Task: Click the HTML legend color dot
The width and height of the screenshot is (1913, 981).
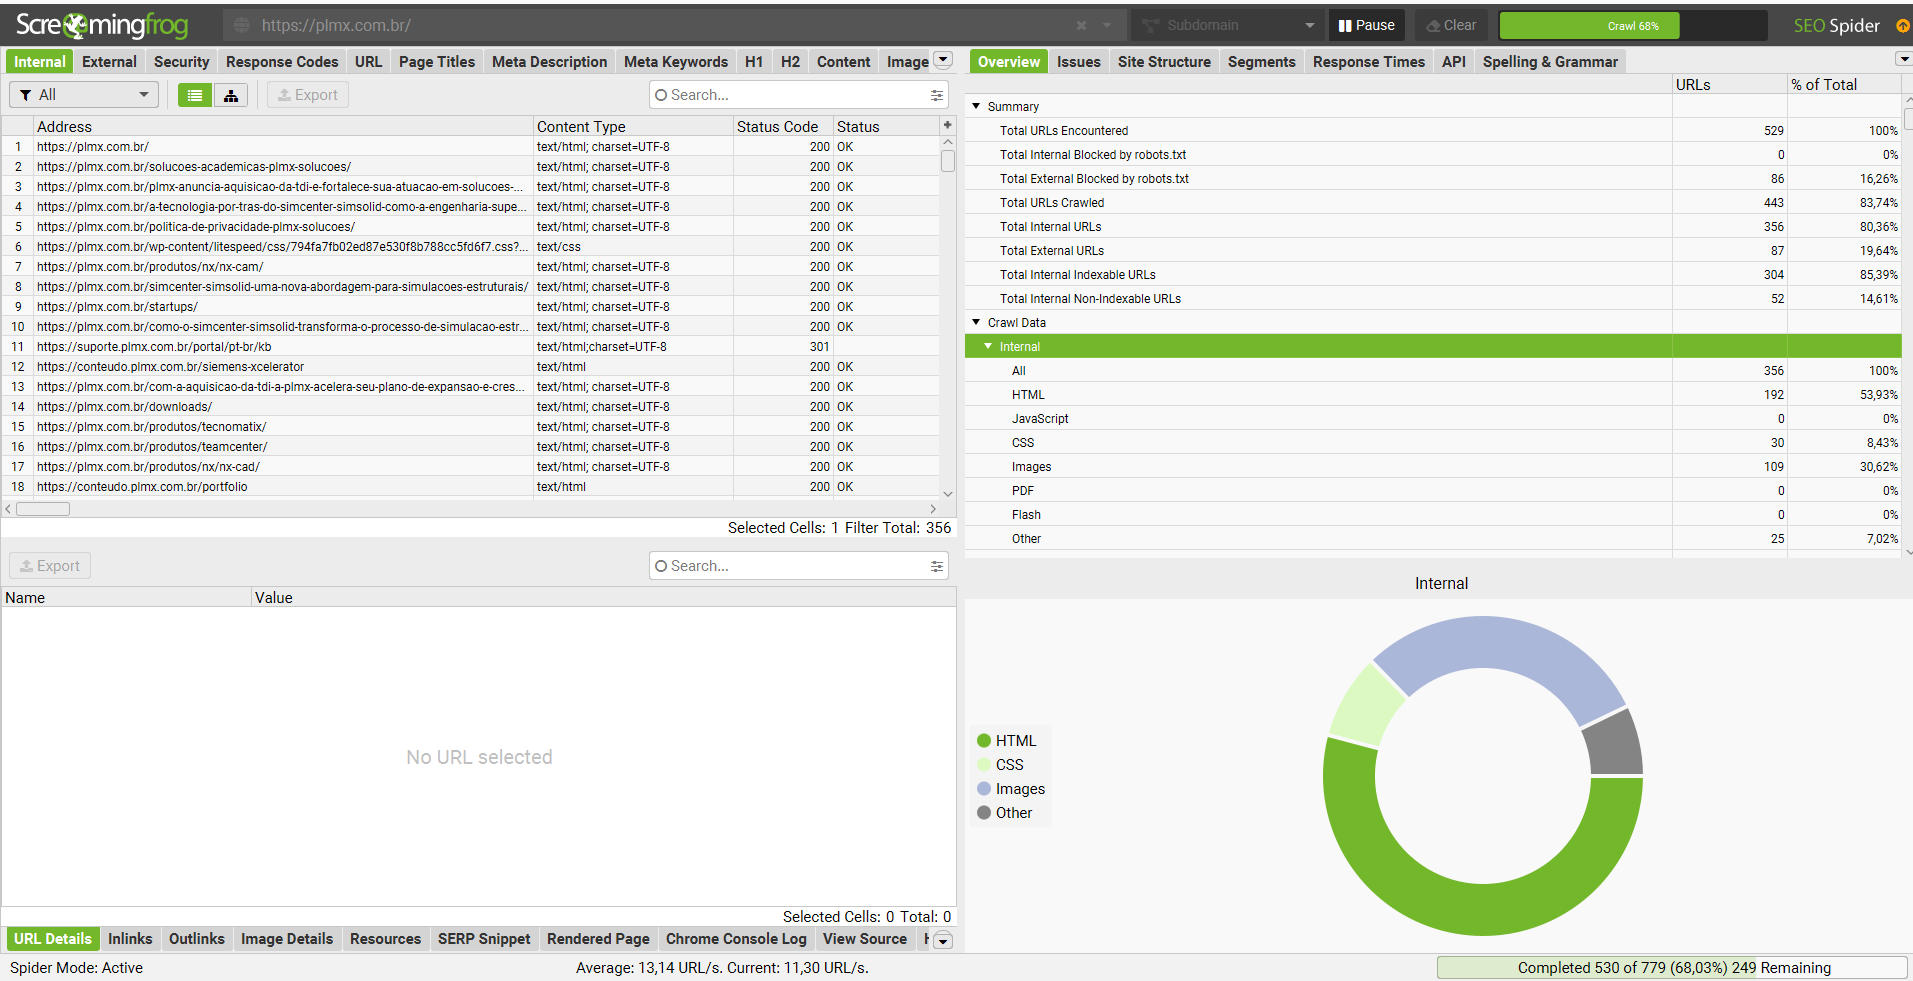Action: 984,741
